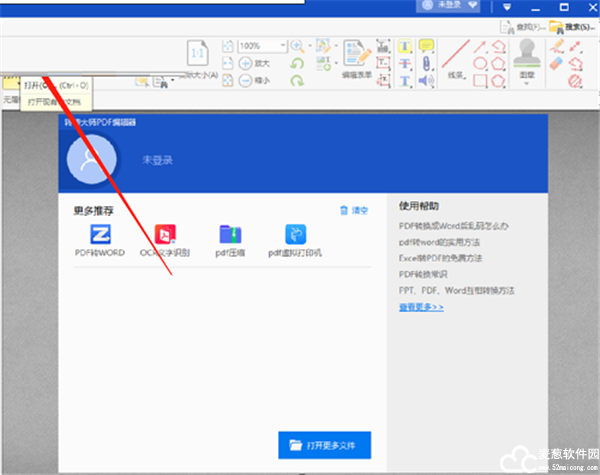Maximize the PDF editor window

(x=564, y=7)
